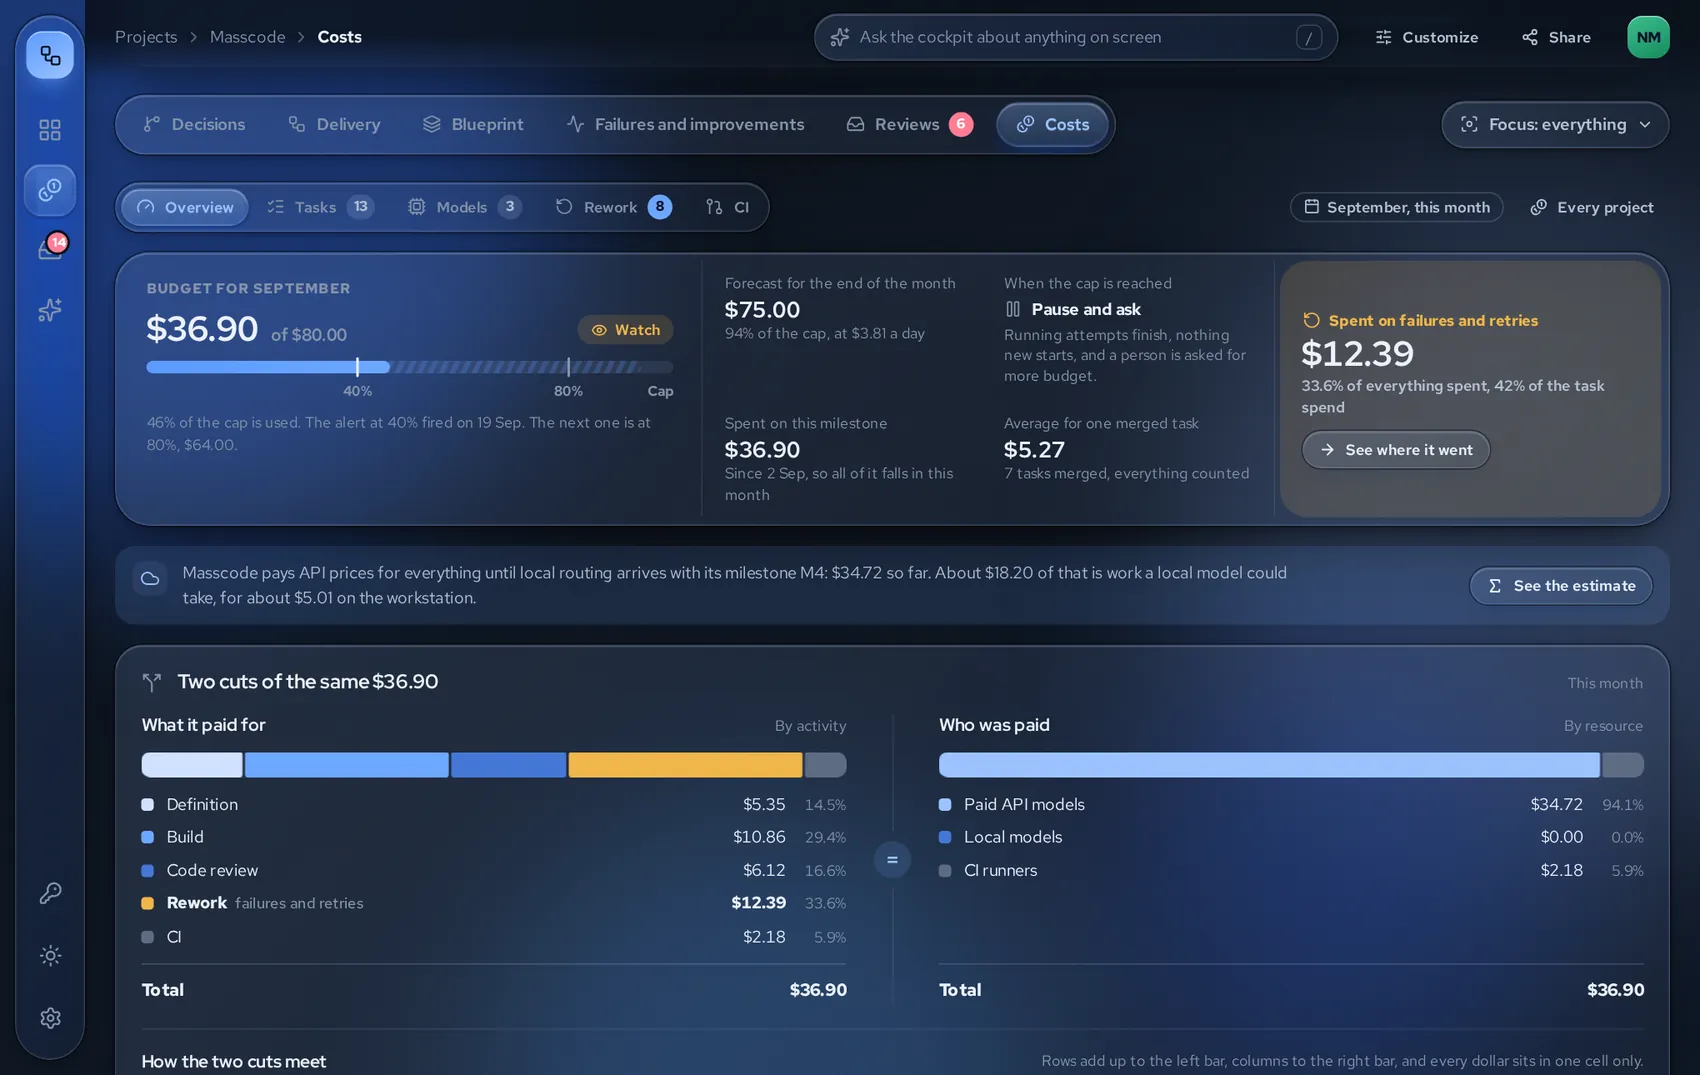Viewport: 1700px width, 1075px height.
Task: Open the Reviews tab with 6 badge
Action: point(909,125)
